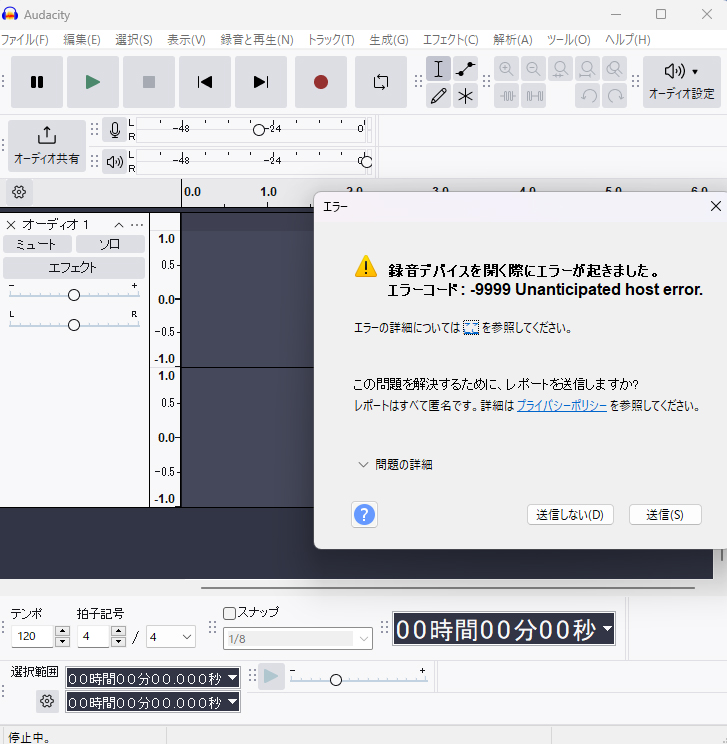
Task: Click the 送信しない(D) button
Action: click(x=569, y=515)
